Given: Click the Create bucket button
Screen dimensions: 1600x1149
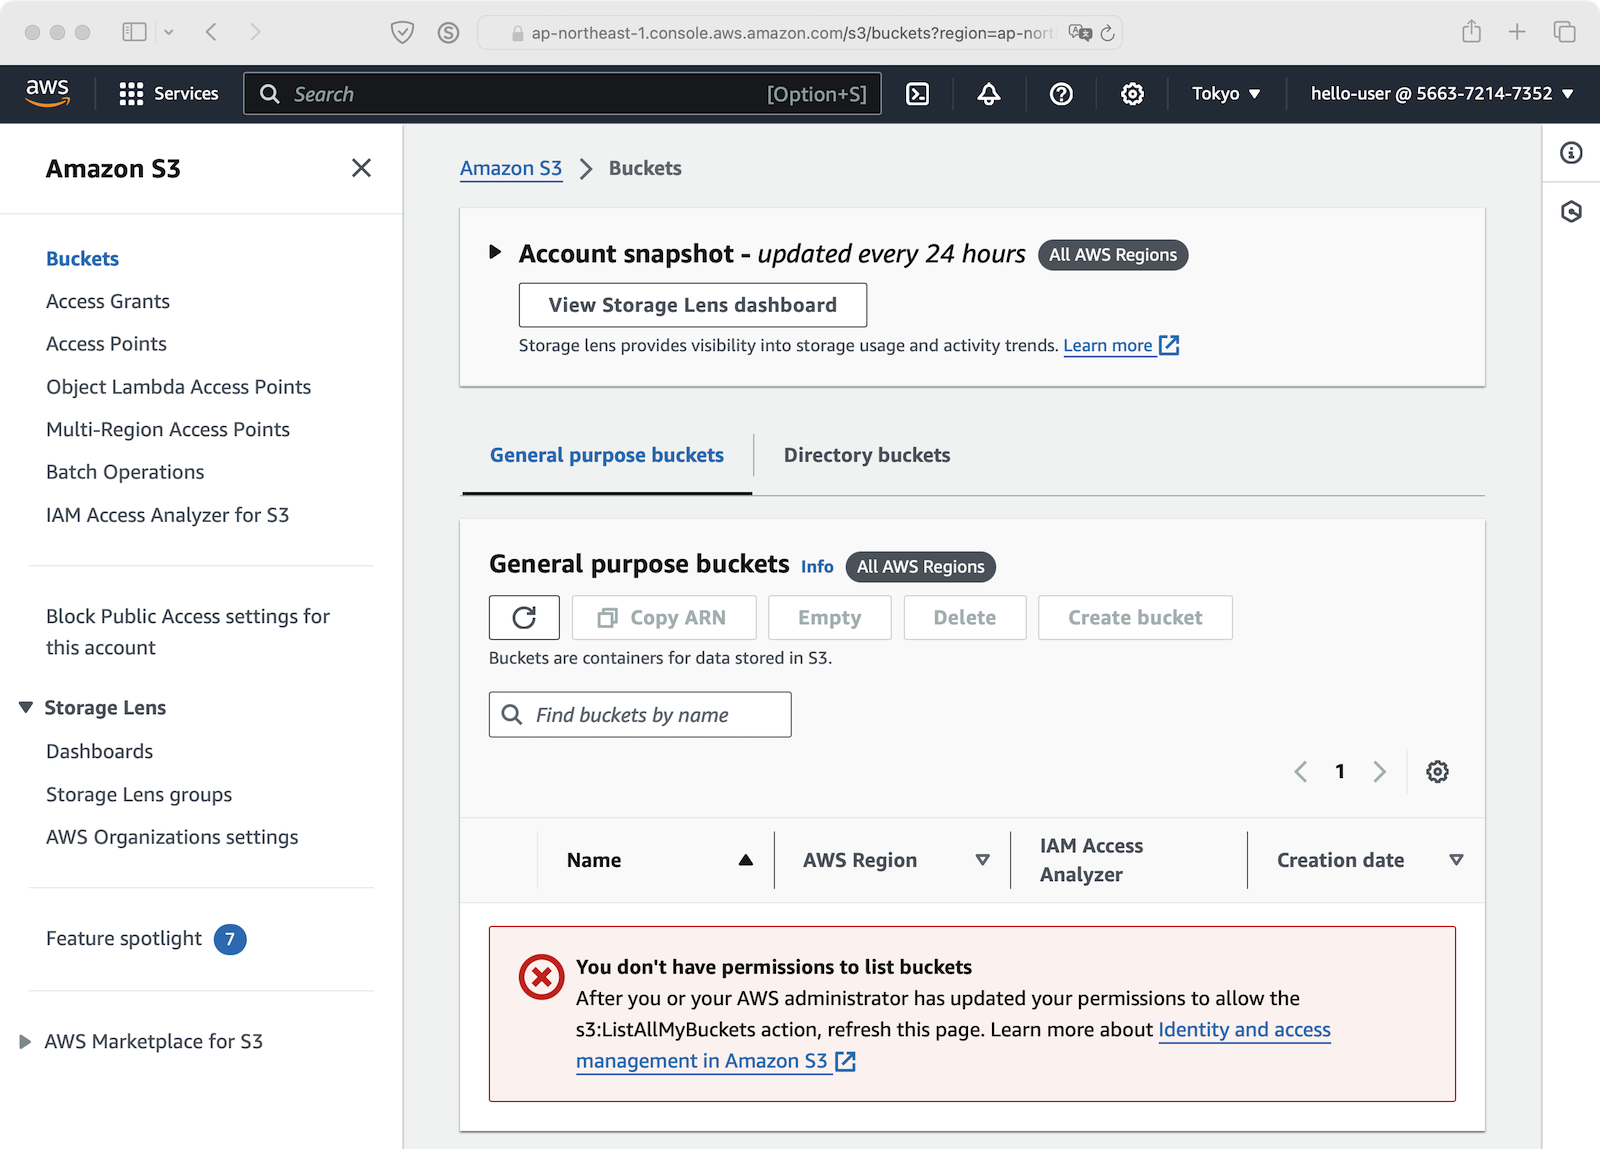Looking at the screenshot, I should point(1135,618).
